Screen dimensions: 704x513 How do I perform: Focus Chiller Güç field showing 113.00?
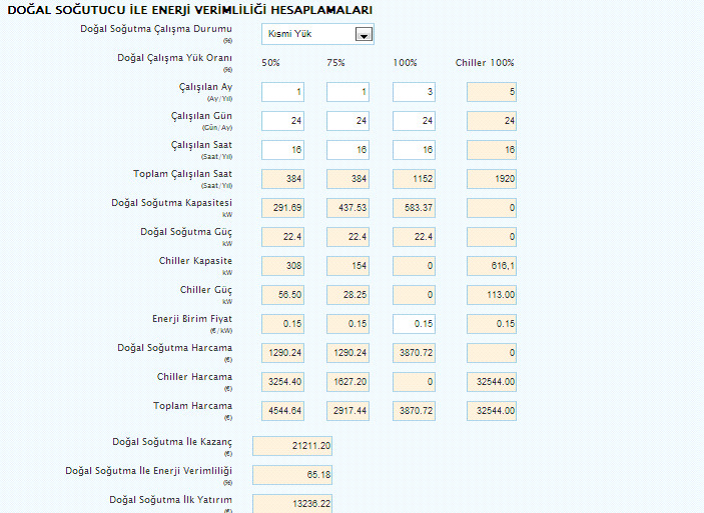click(x=491, y=295)
